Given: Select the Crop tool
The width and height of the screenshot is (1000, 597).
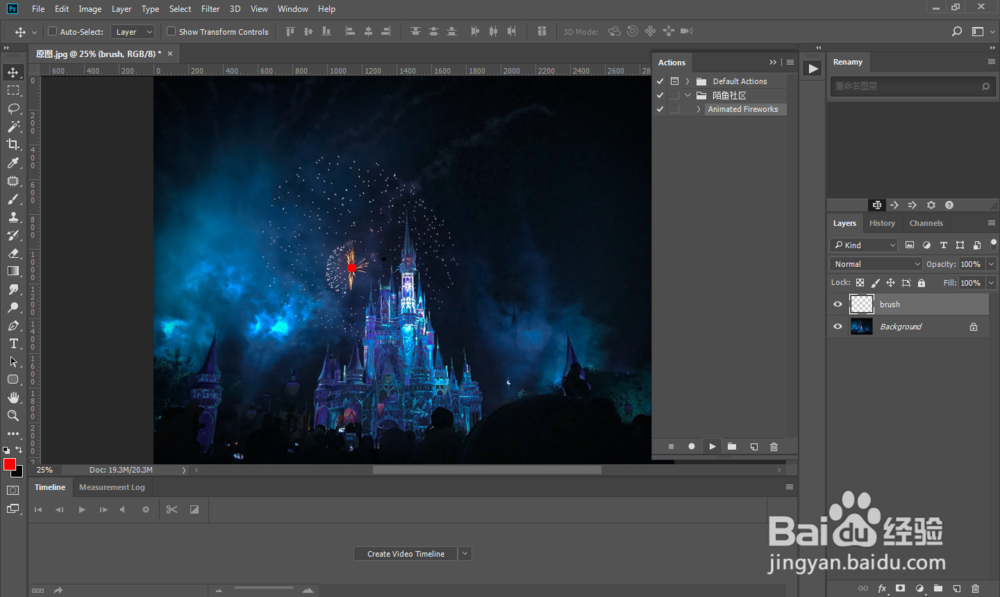Looking at the screenshot, I should click(x=13, y=144).
